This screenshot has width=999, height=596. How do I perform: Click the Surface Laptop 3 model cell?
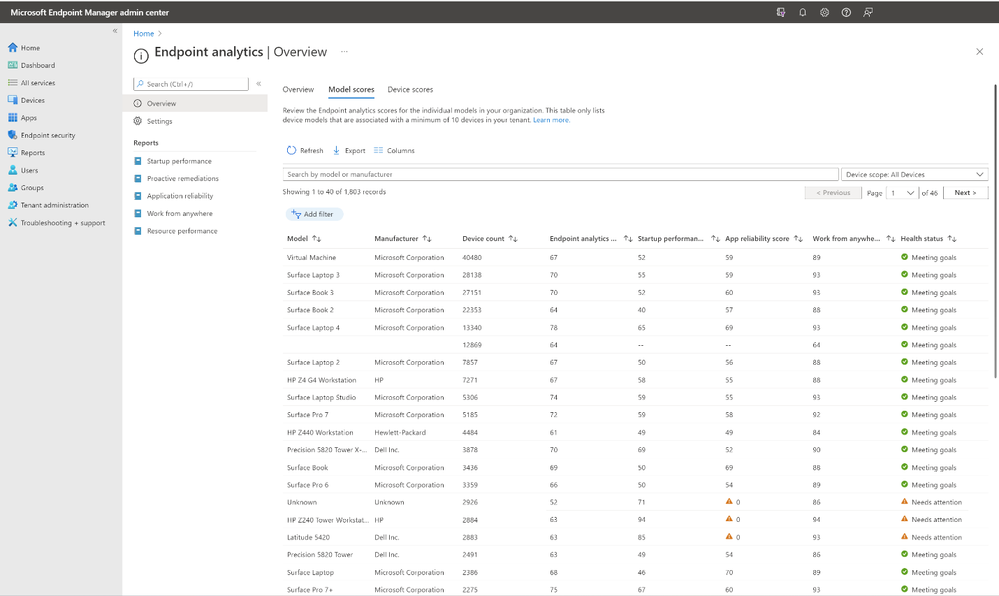click(313, 275)
